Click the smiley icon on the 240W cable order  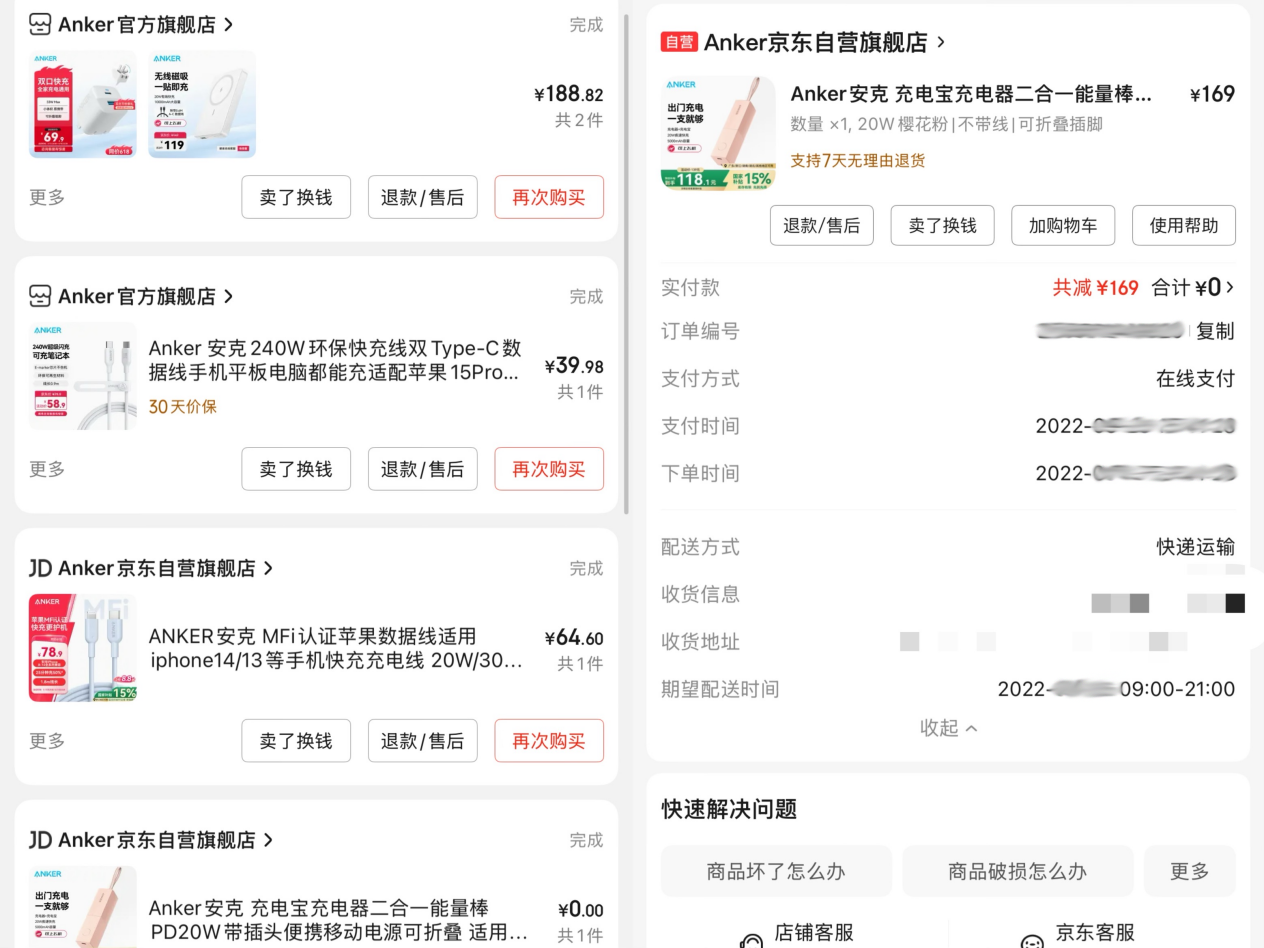click(x=38, y=296)
